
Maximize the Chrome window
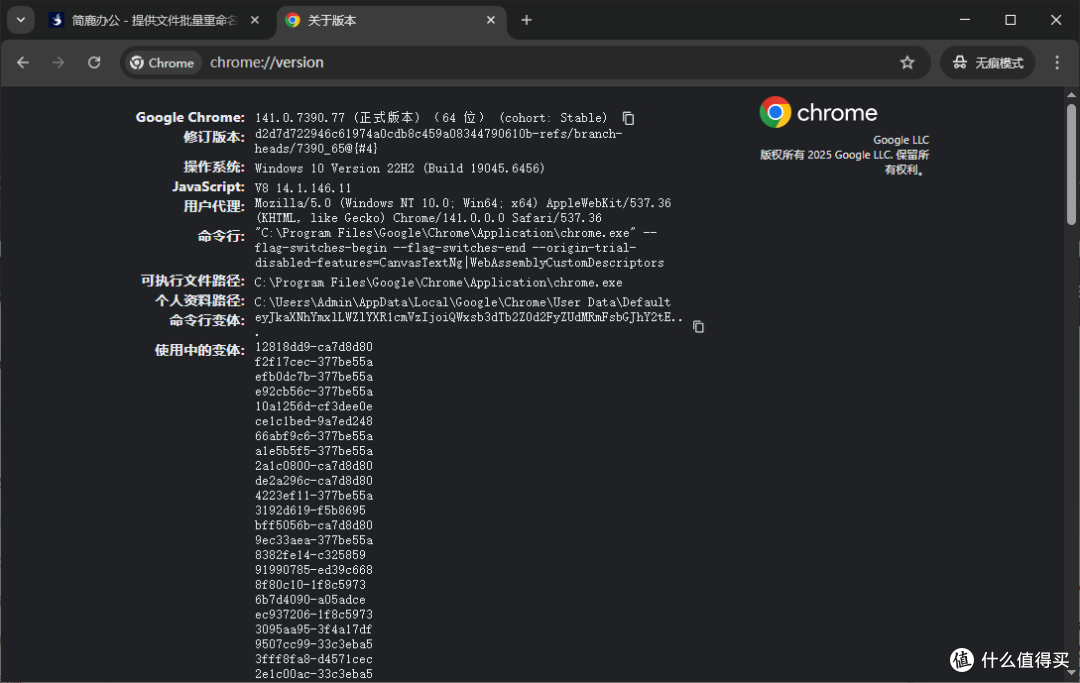pyautogui.click(x=1010, y=20)
